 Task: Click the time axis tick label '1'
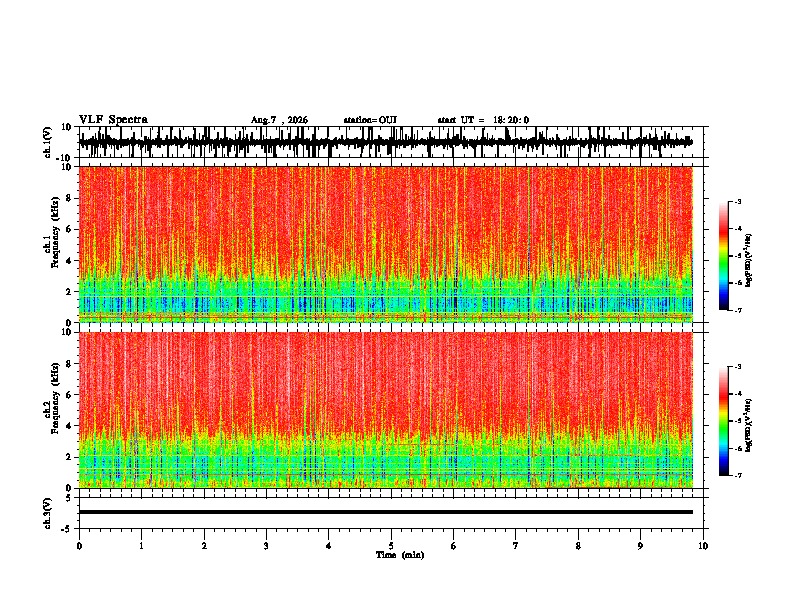(x=141, y=546)
